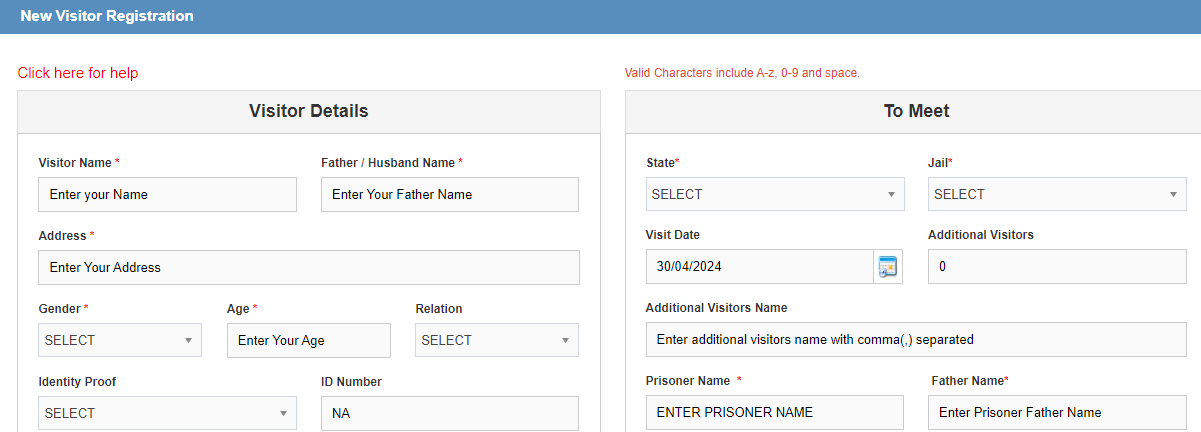Select the Father / Husband Name field

point(450,194)
